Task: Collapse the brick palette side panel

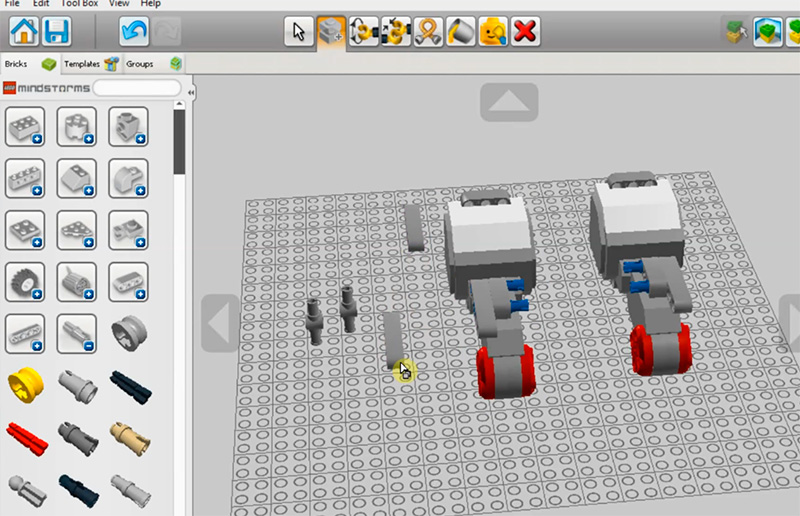Action: coord(190,92)
